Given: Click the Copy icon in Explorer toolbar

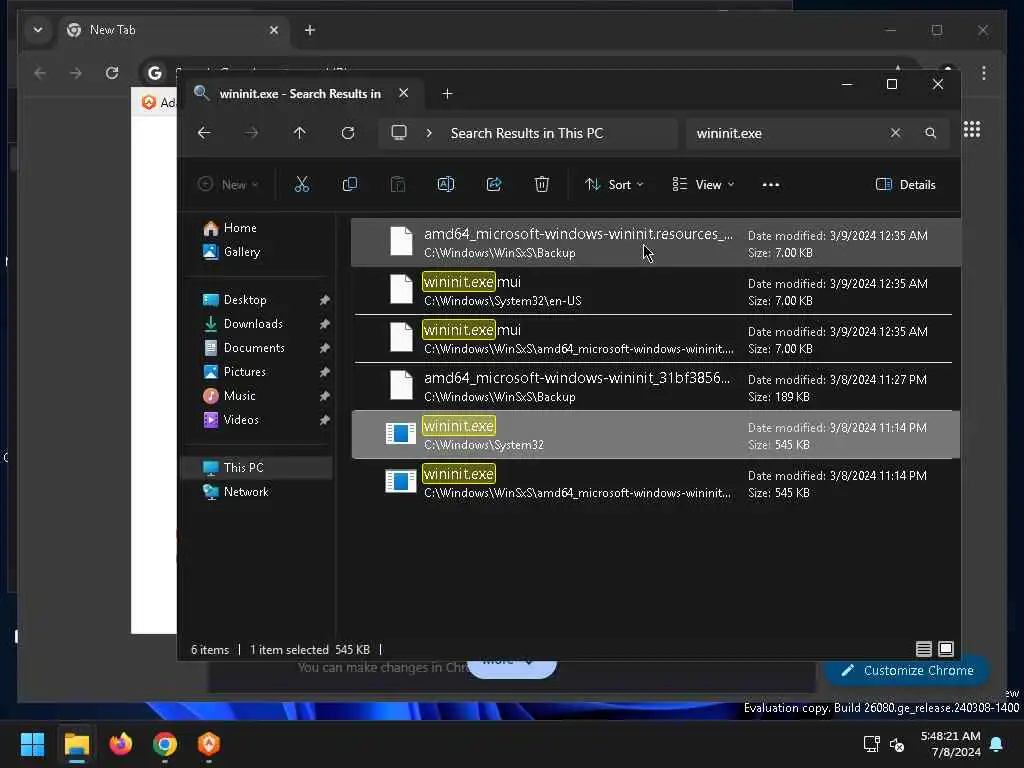Looking at the screenshot, I should point(349,185).
